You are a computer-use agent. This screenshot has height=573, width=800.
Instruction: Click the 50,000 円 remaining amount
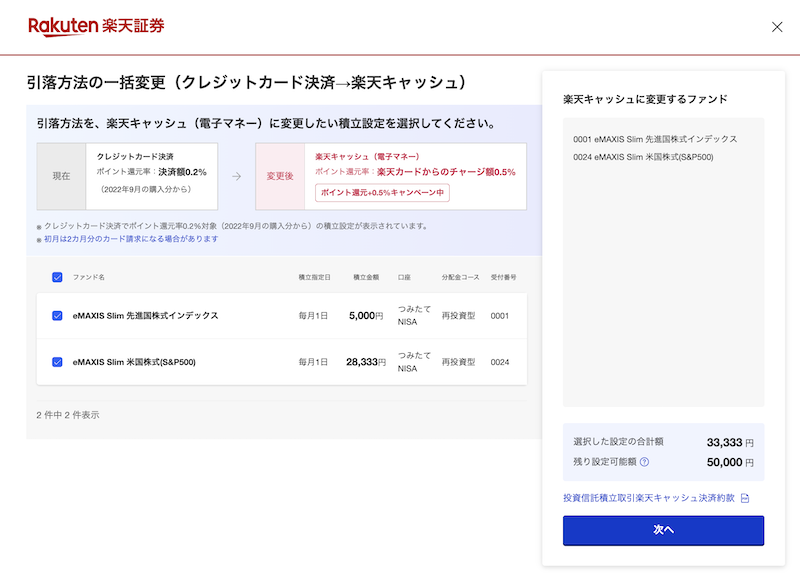point(730,462)
